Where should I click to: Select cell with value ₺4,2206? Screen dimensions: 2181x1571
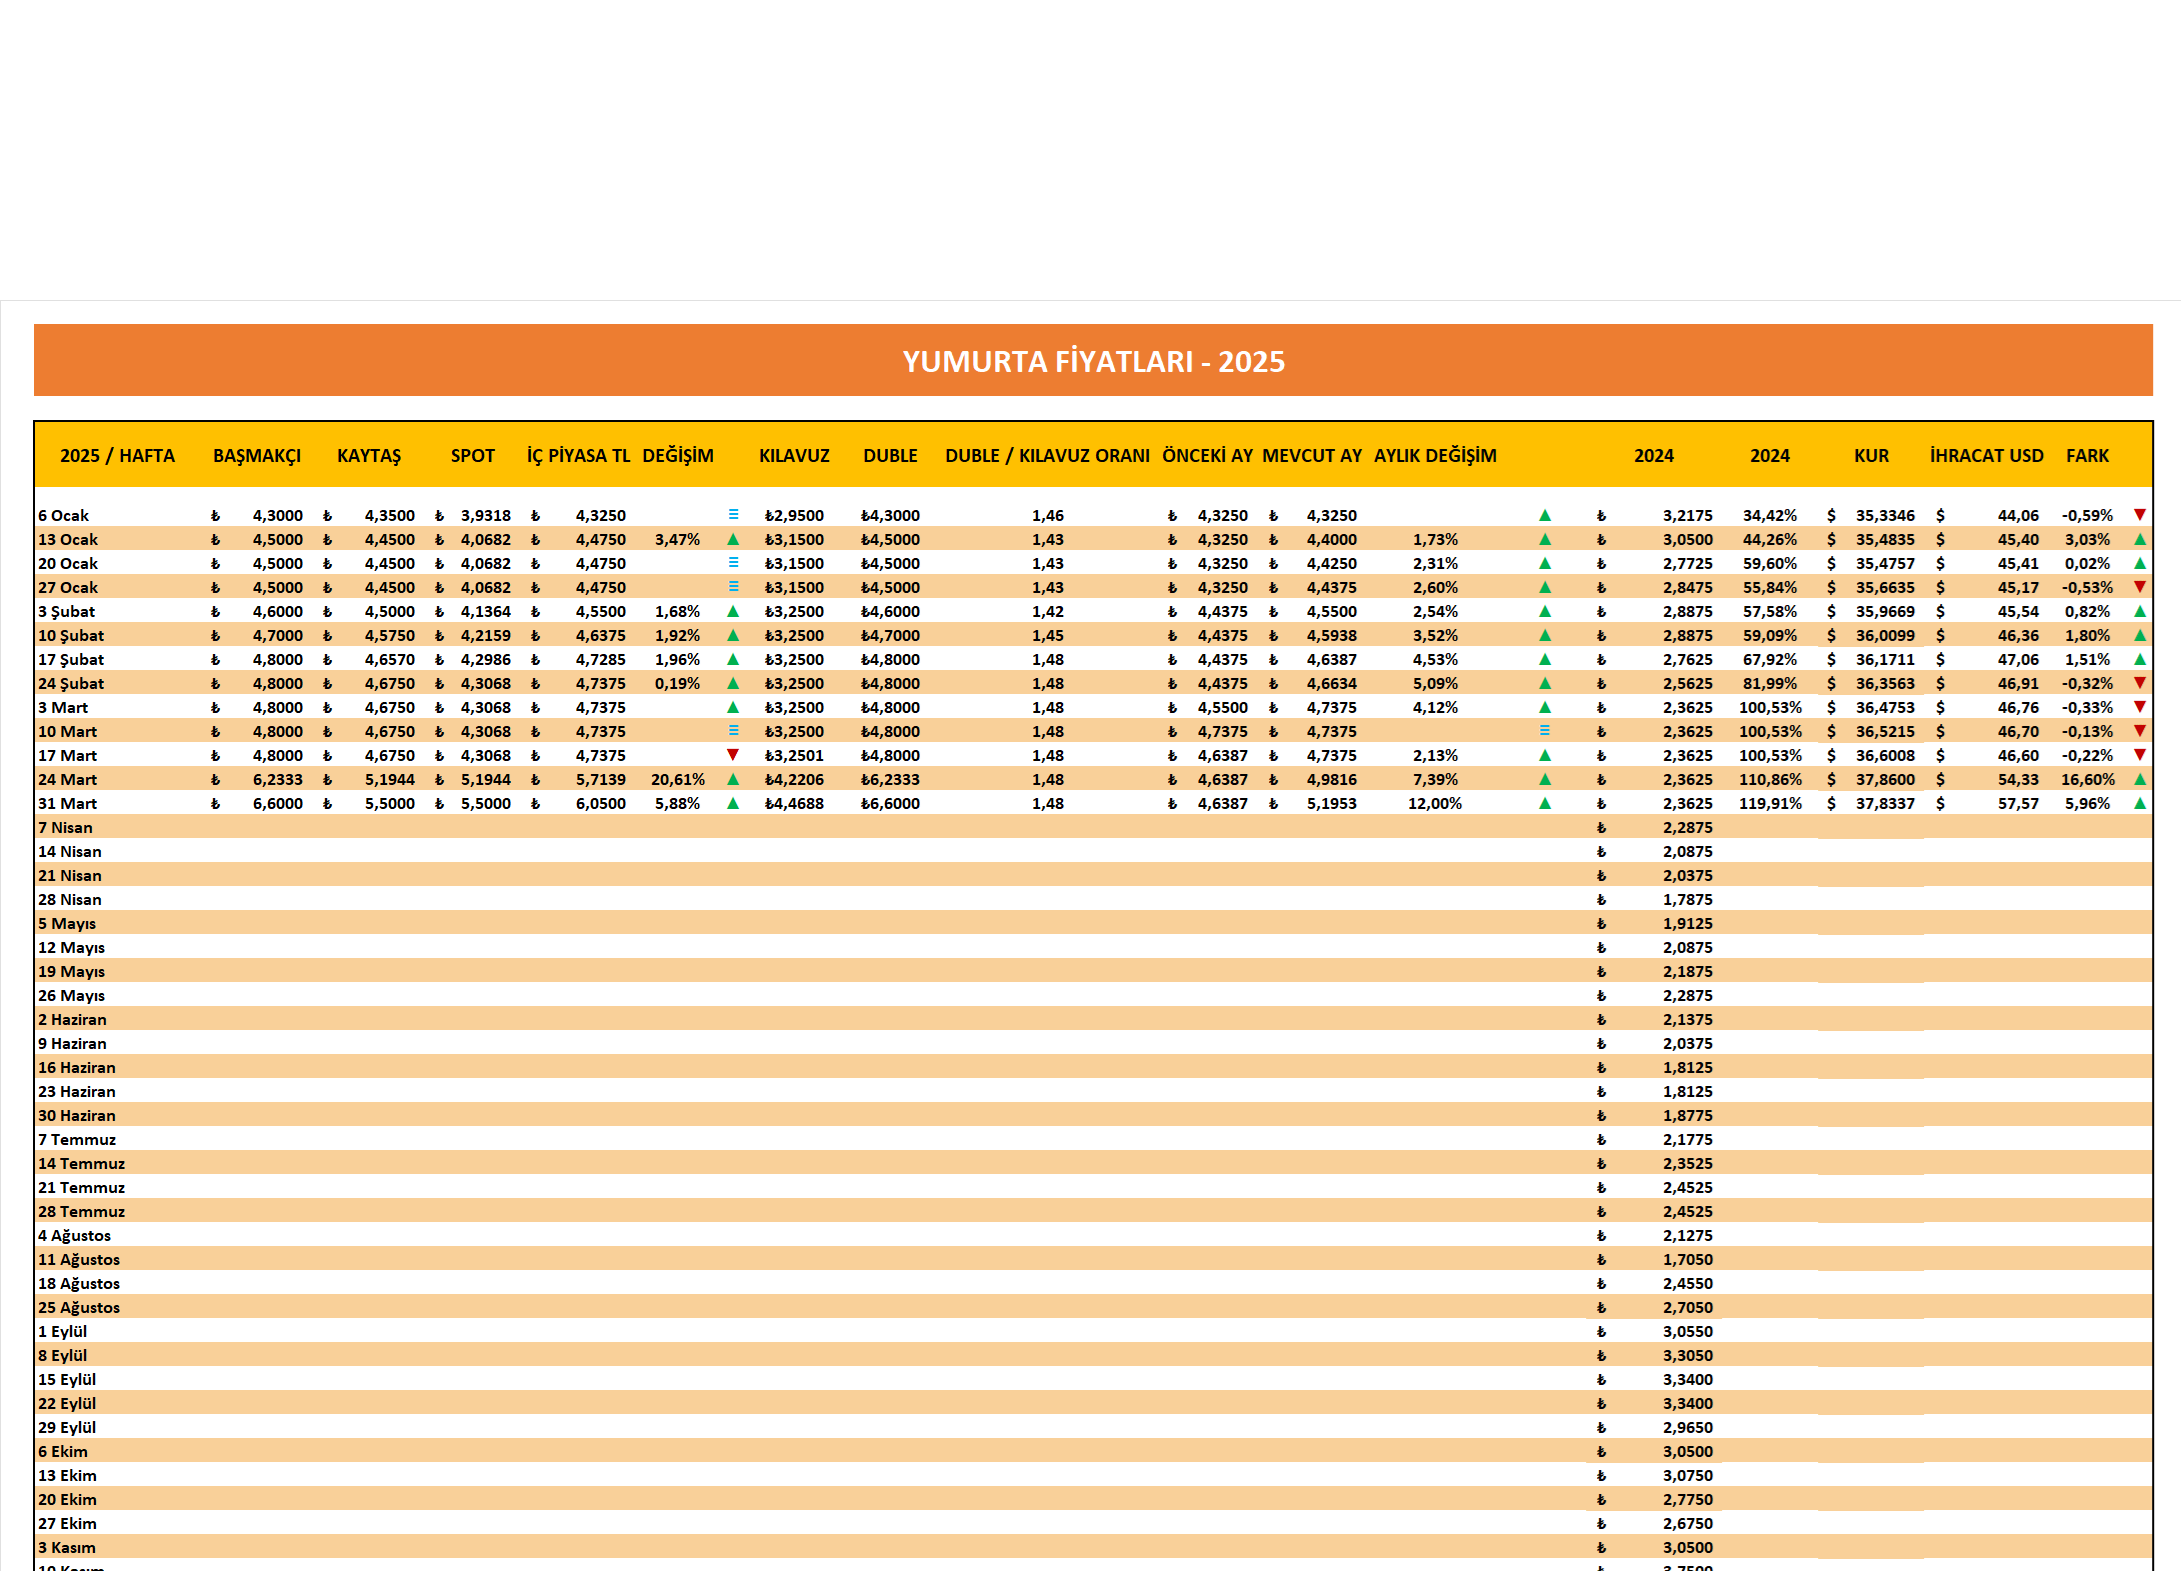point(794,779)
